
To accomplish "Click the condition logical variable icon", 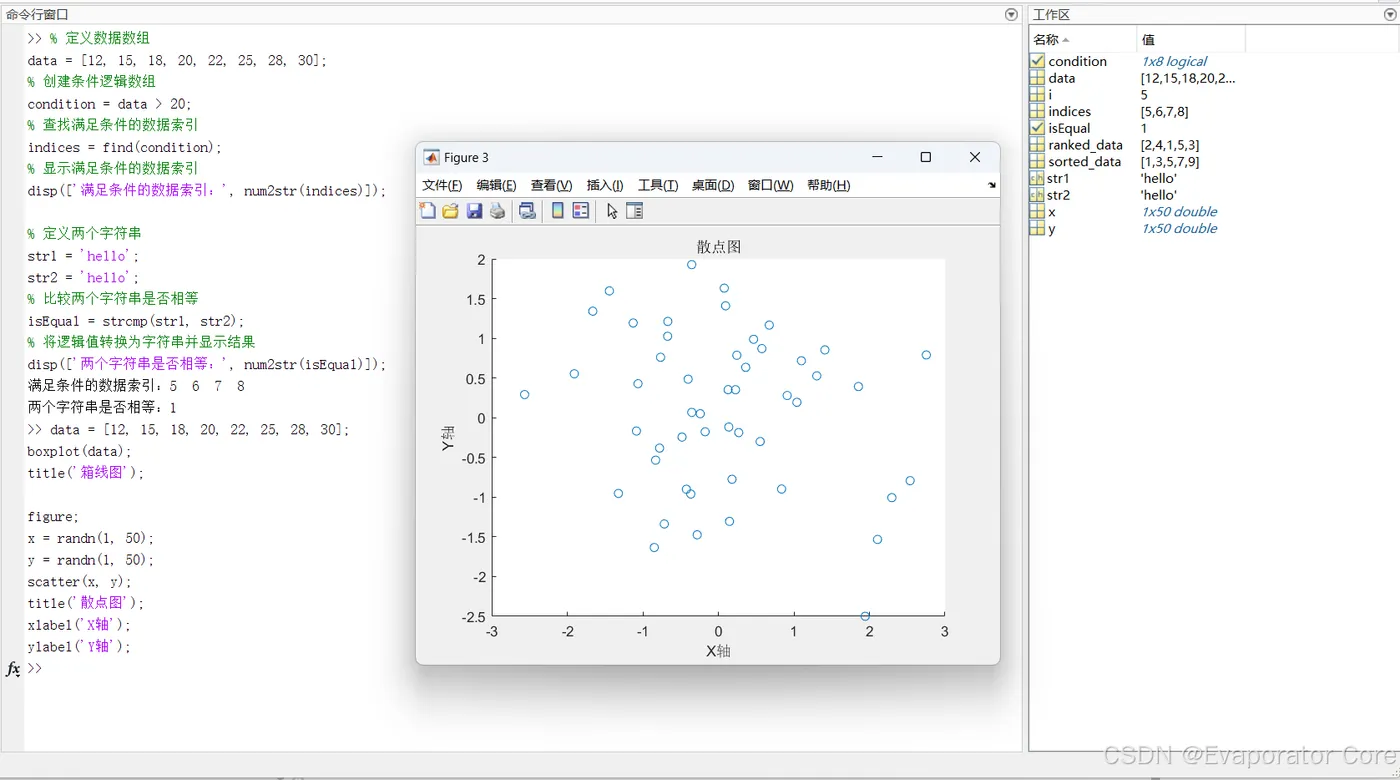I will (1037, 61).
